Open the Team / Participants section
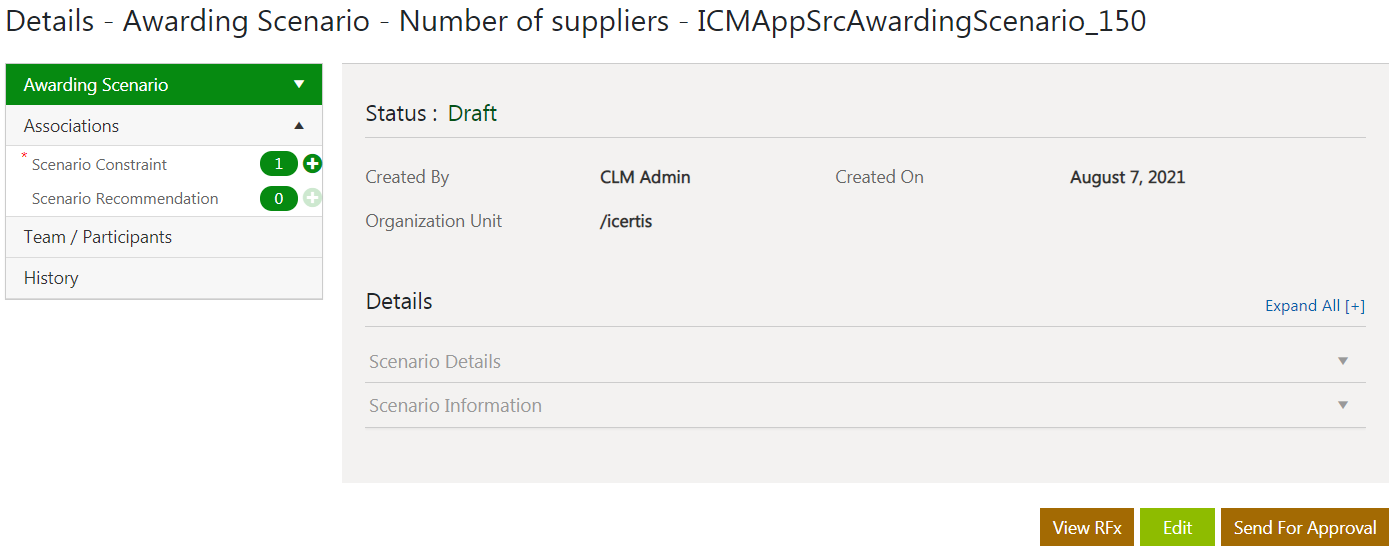1396x551 pixels. tap(98, 237)
